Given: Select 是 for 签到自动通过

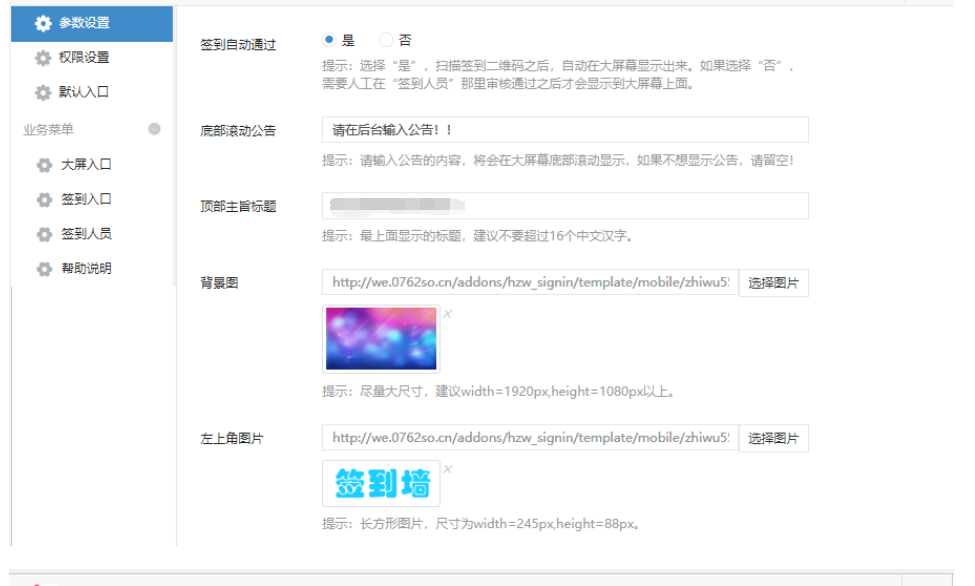Looking at the screenshot, I should tap(330, 38).
